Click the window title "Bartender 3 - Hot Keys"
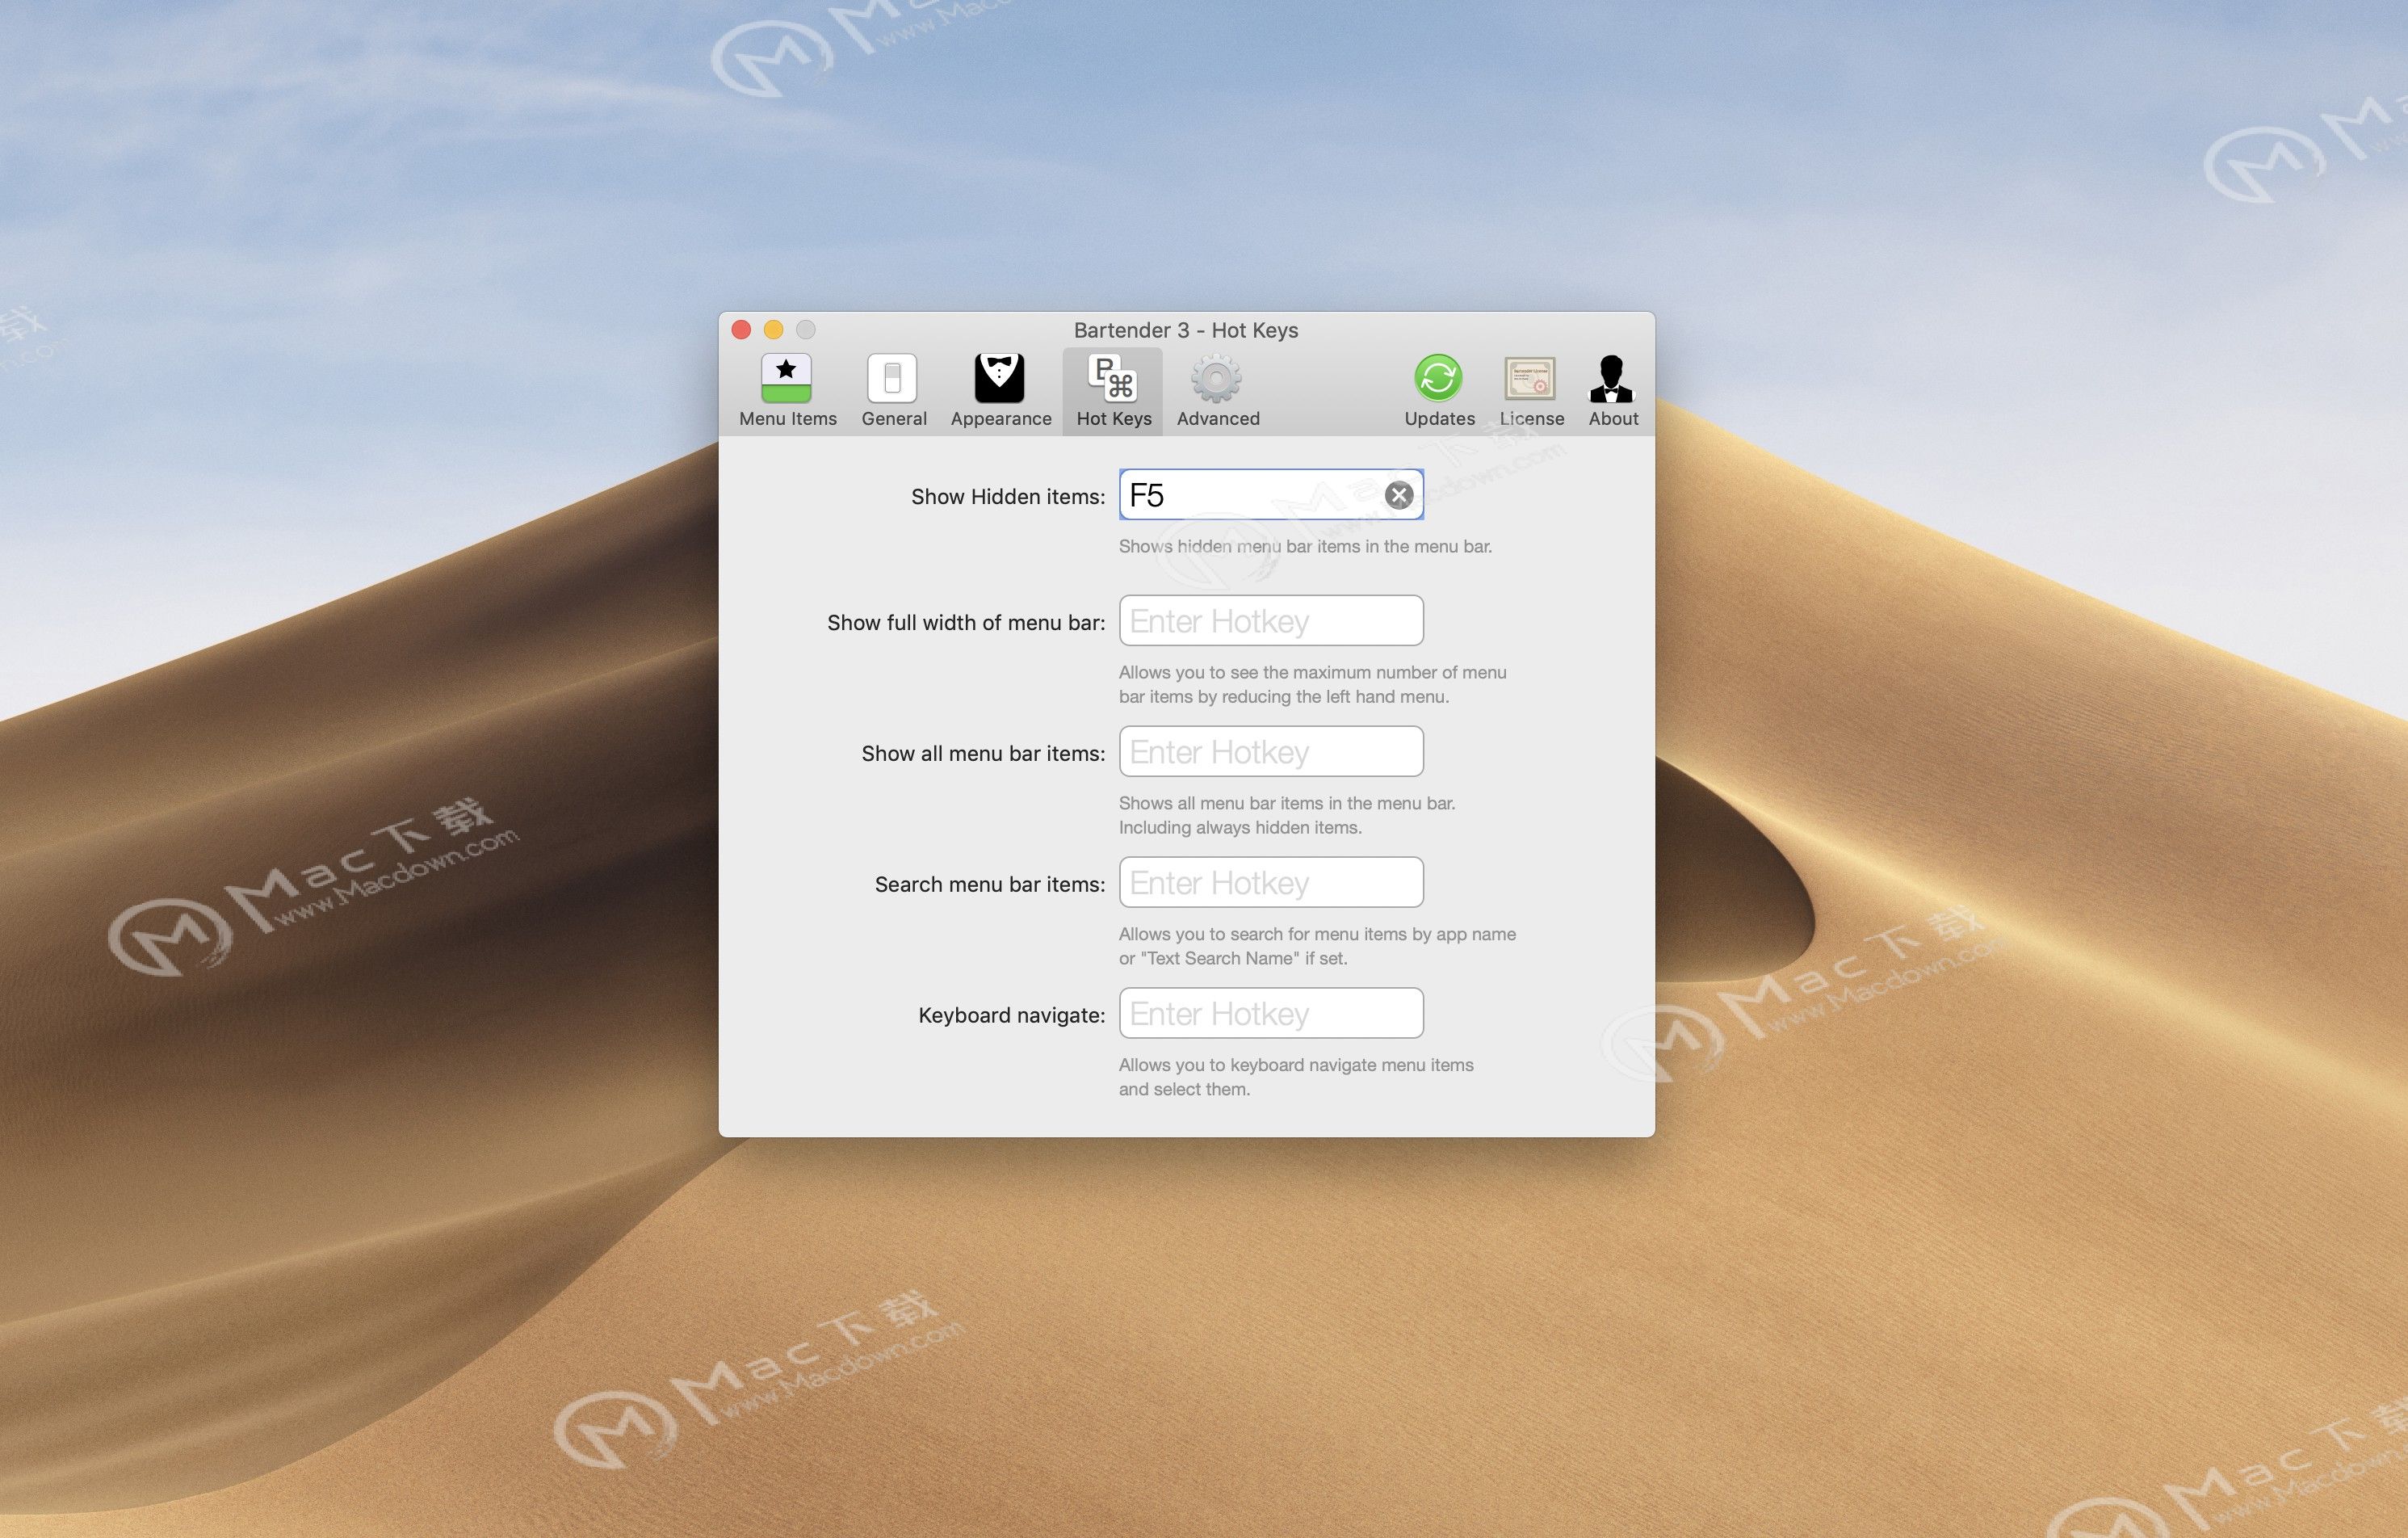This screenshot has height=1538, width=2408. point(1185,330)
